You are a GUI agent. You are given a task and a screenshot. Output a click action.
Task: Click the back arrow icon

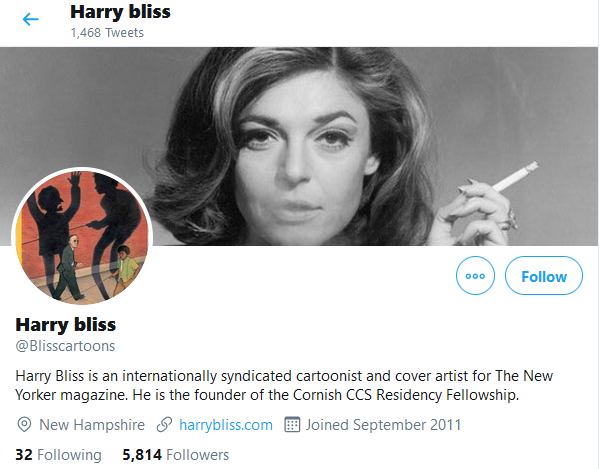(31, 19)
